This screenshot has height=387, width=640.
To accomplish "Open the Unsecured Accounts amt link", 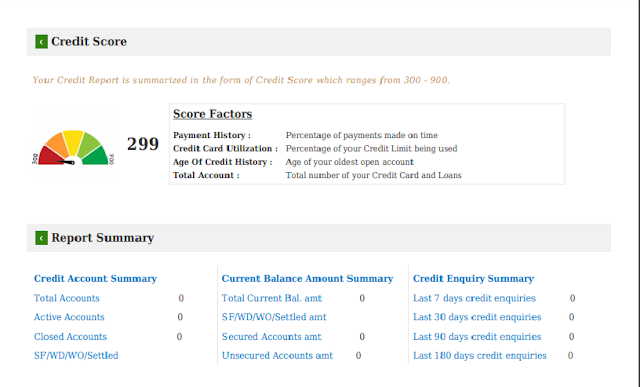I will click(x=277, y=356).
